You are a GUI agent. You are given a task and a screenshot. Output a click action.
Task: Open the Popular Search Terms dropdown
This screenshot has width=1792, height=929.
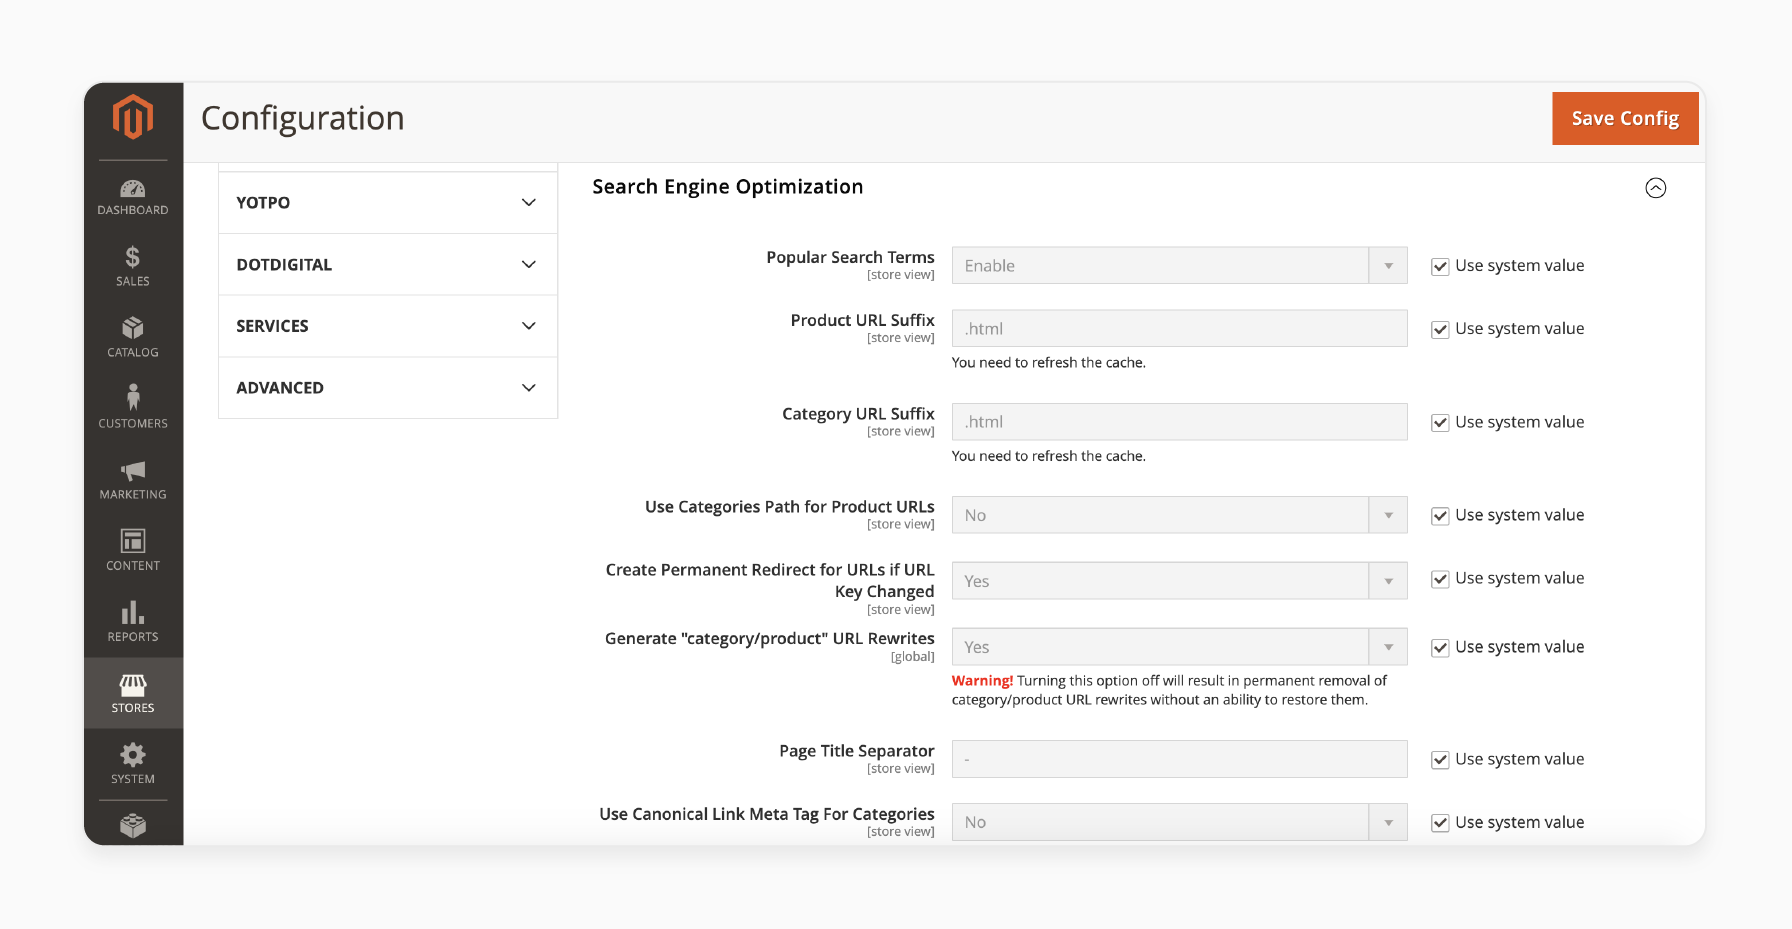click(x=1179, y=266)
